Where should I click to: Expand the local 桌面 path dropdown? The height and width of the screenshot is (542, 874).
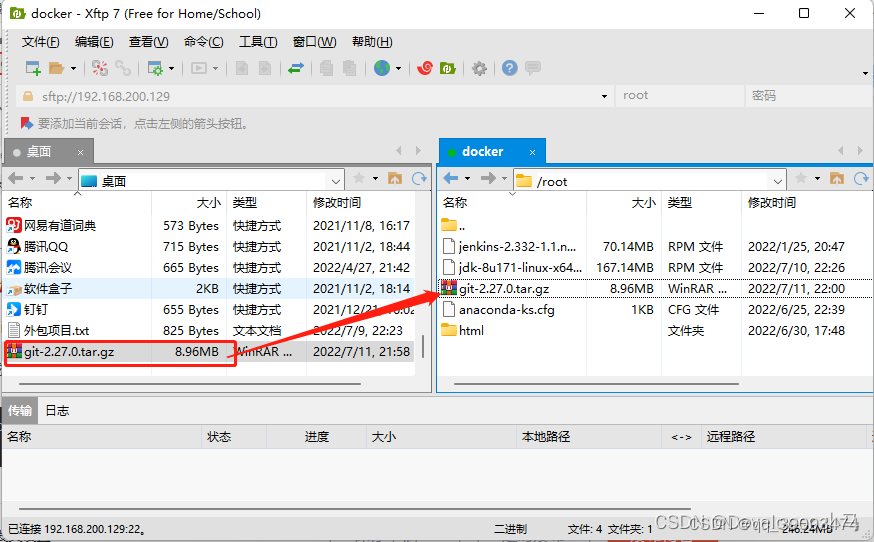click(336, 181)
